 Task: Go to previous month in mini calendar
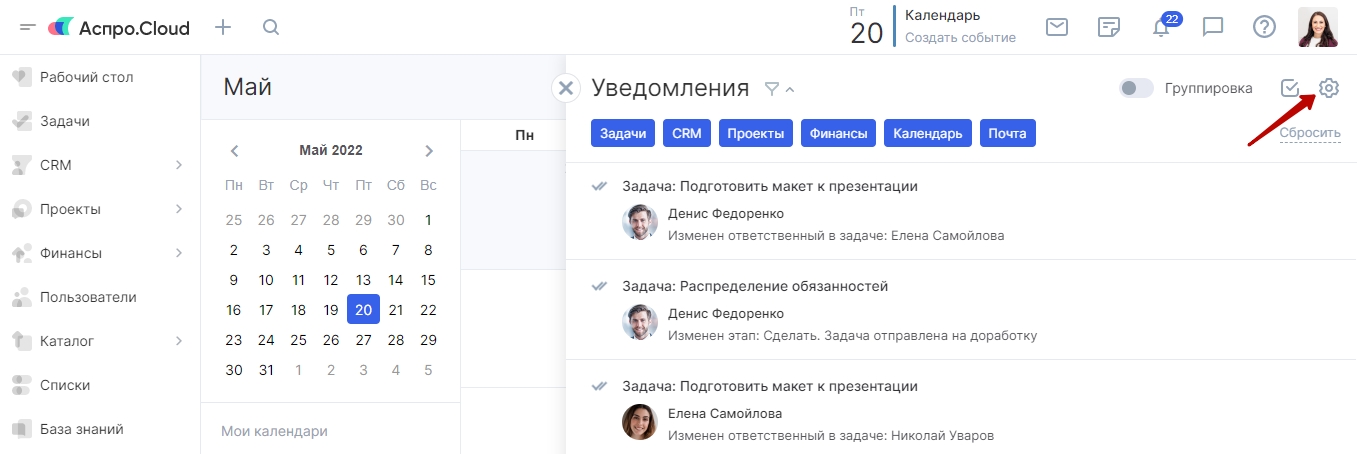point(234,151)
